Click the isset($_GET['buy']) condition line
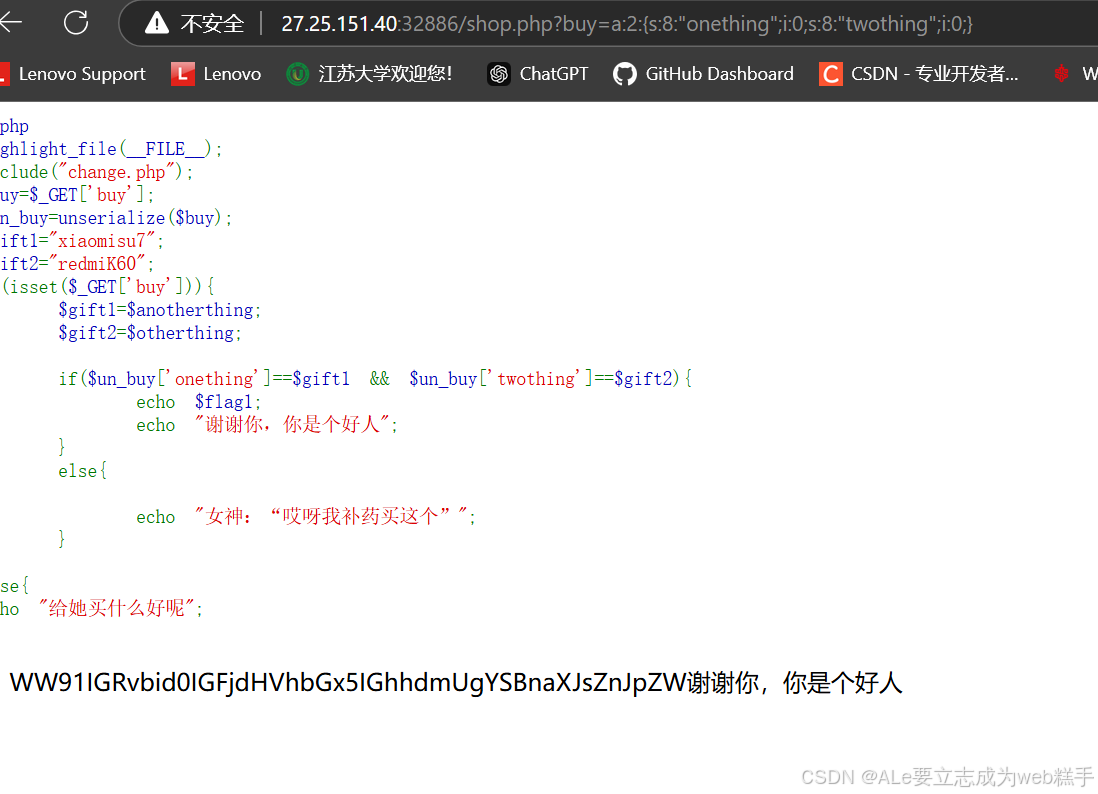Image resolution: width=1098 pixels, height=794 pixels. (107, 286)
